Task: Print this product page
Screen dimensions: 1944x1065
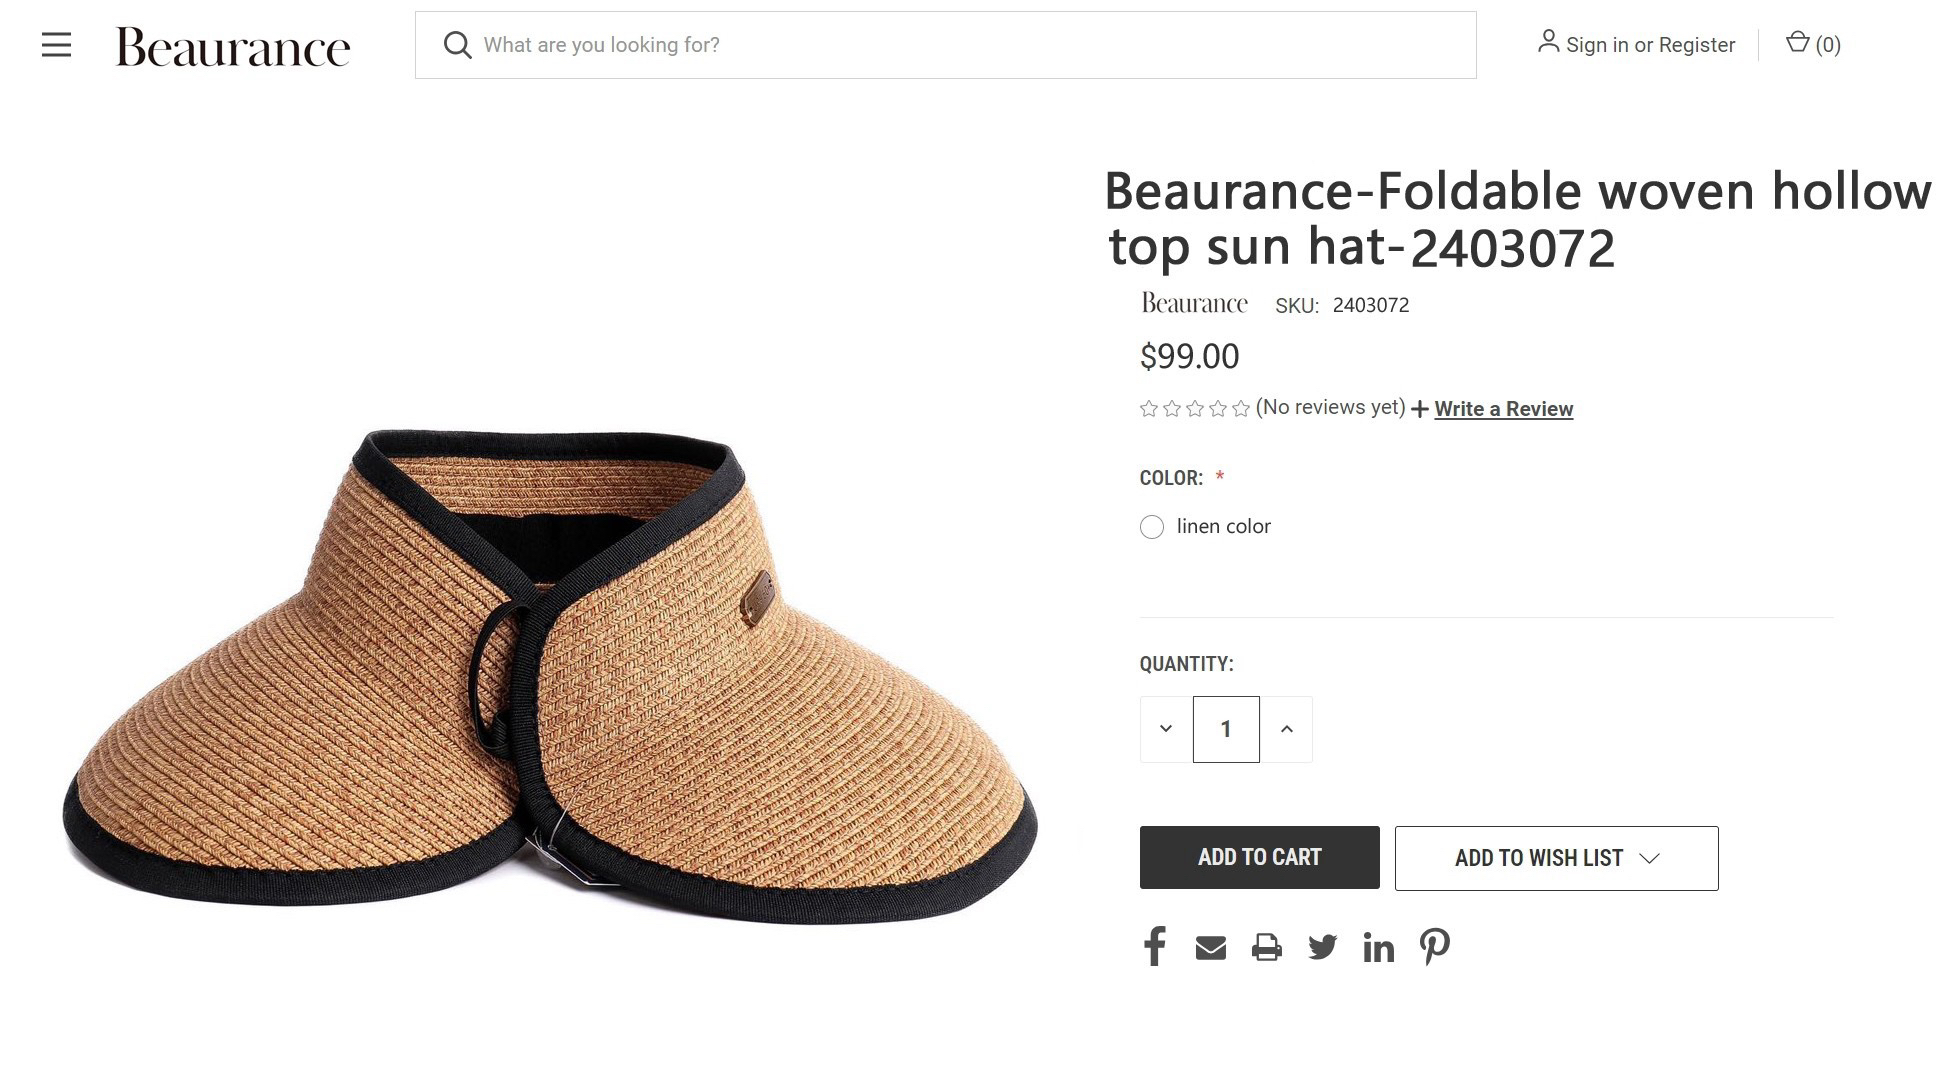Action: (x=1266, y=947)
